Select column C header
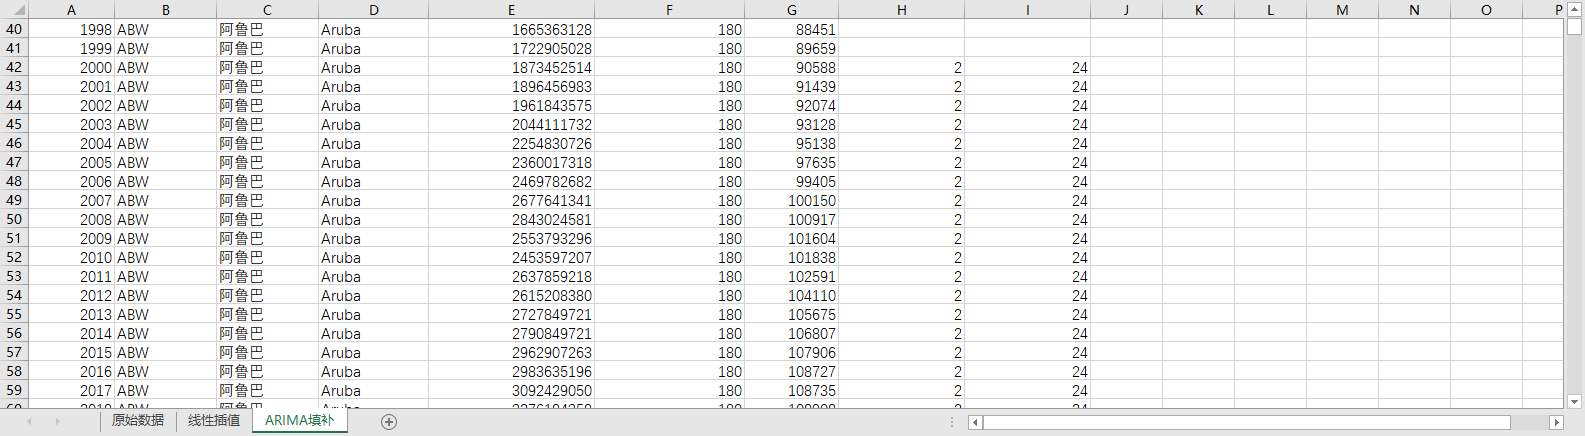1585x436 pixels. [267, 9]
